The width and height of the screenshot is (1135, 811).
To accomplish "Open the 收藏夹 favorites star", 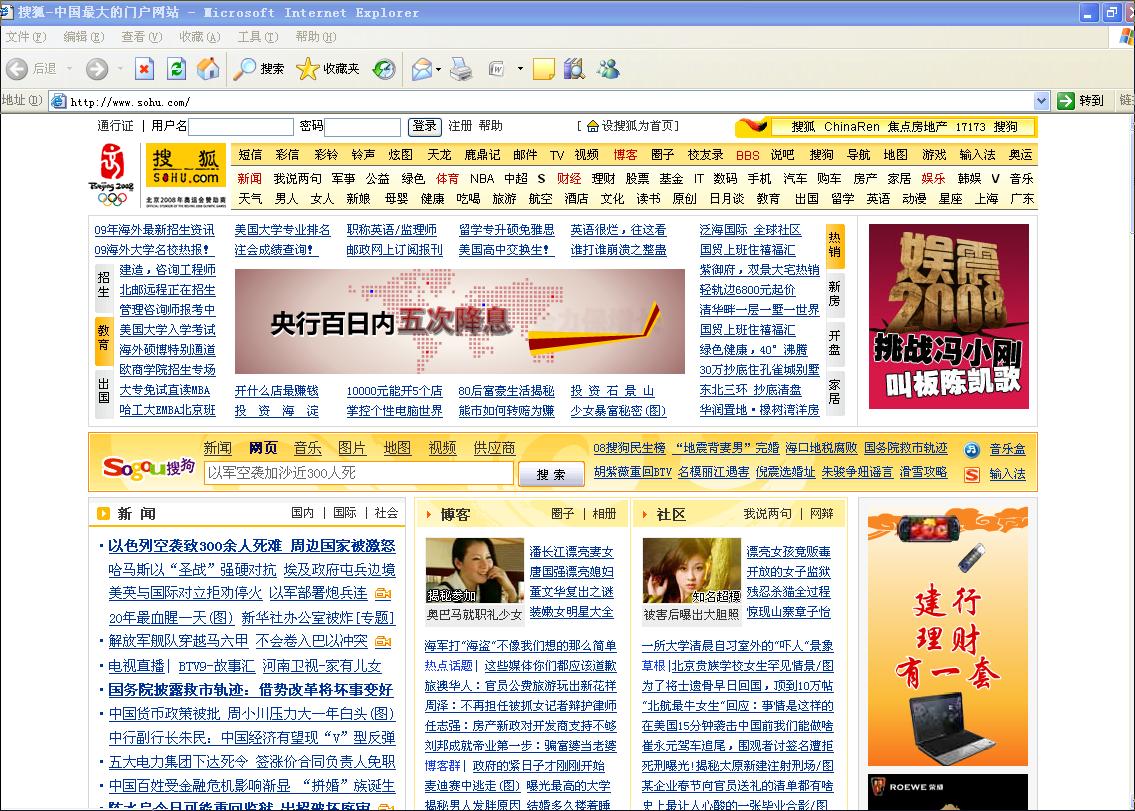I will 328,69.
